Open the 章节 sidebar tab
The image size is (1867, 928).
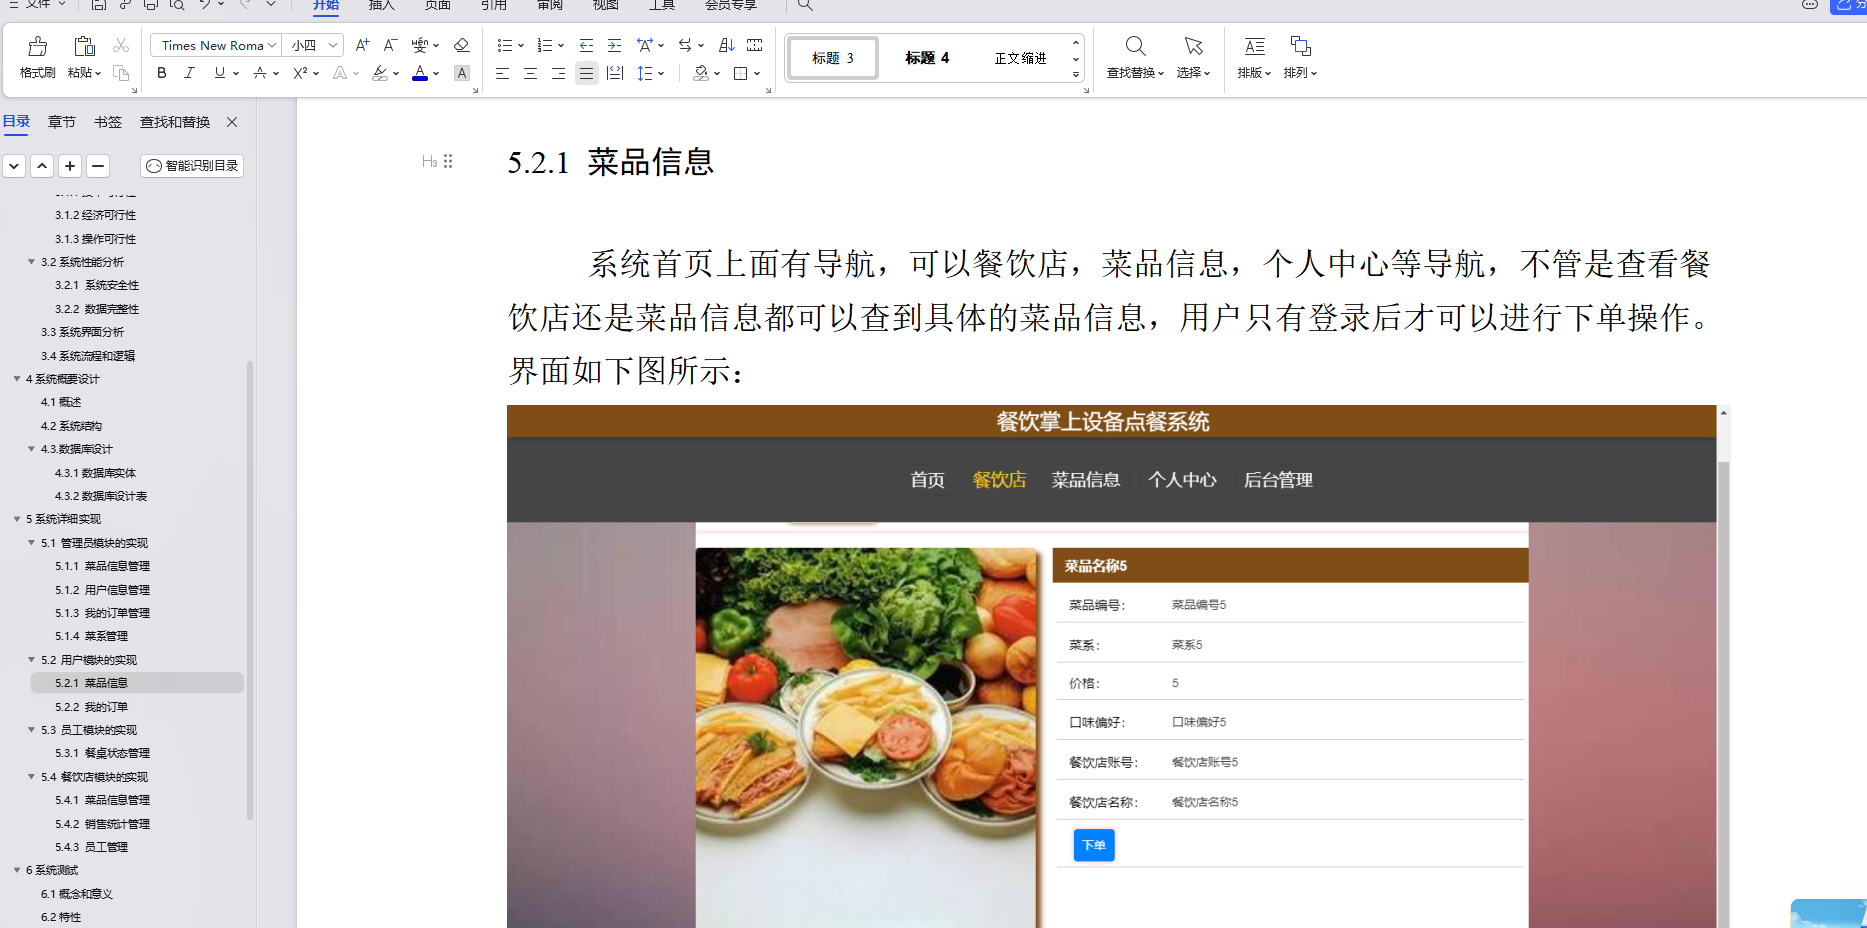(62, 121)
